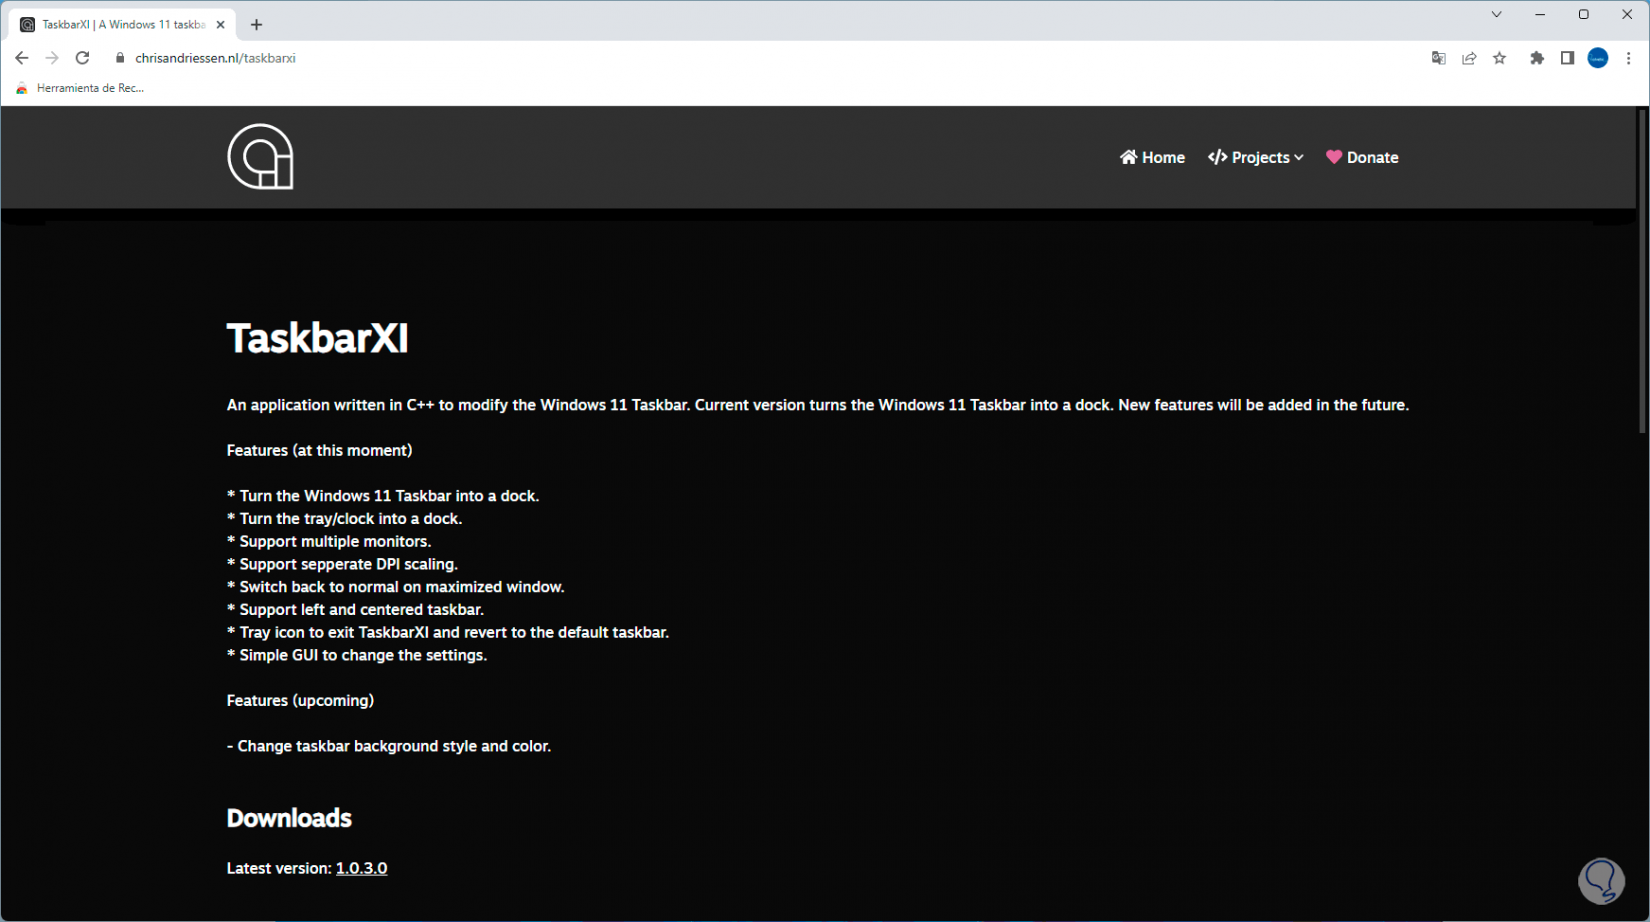Close the TaskbarXI tab

tap(220, 25)
